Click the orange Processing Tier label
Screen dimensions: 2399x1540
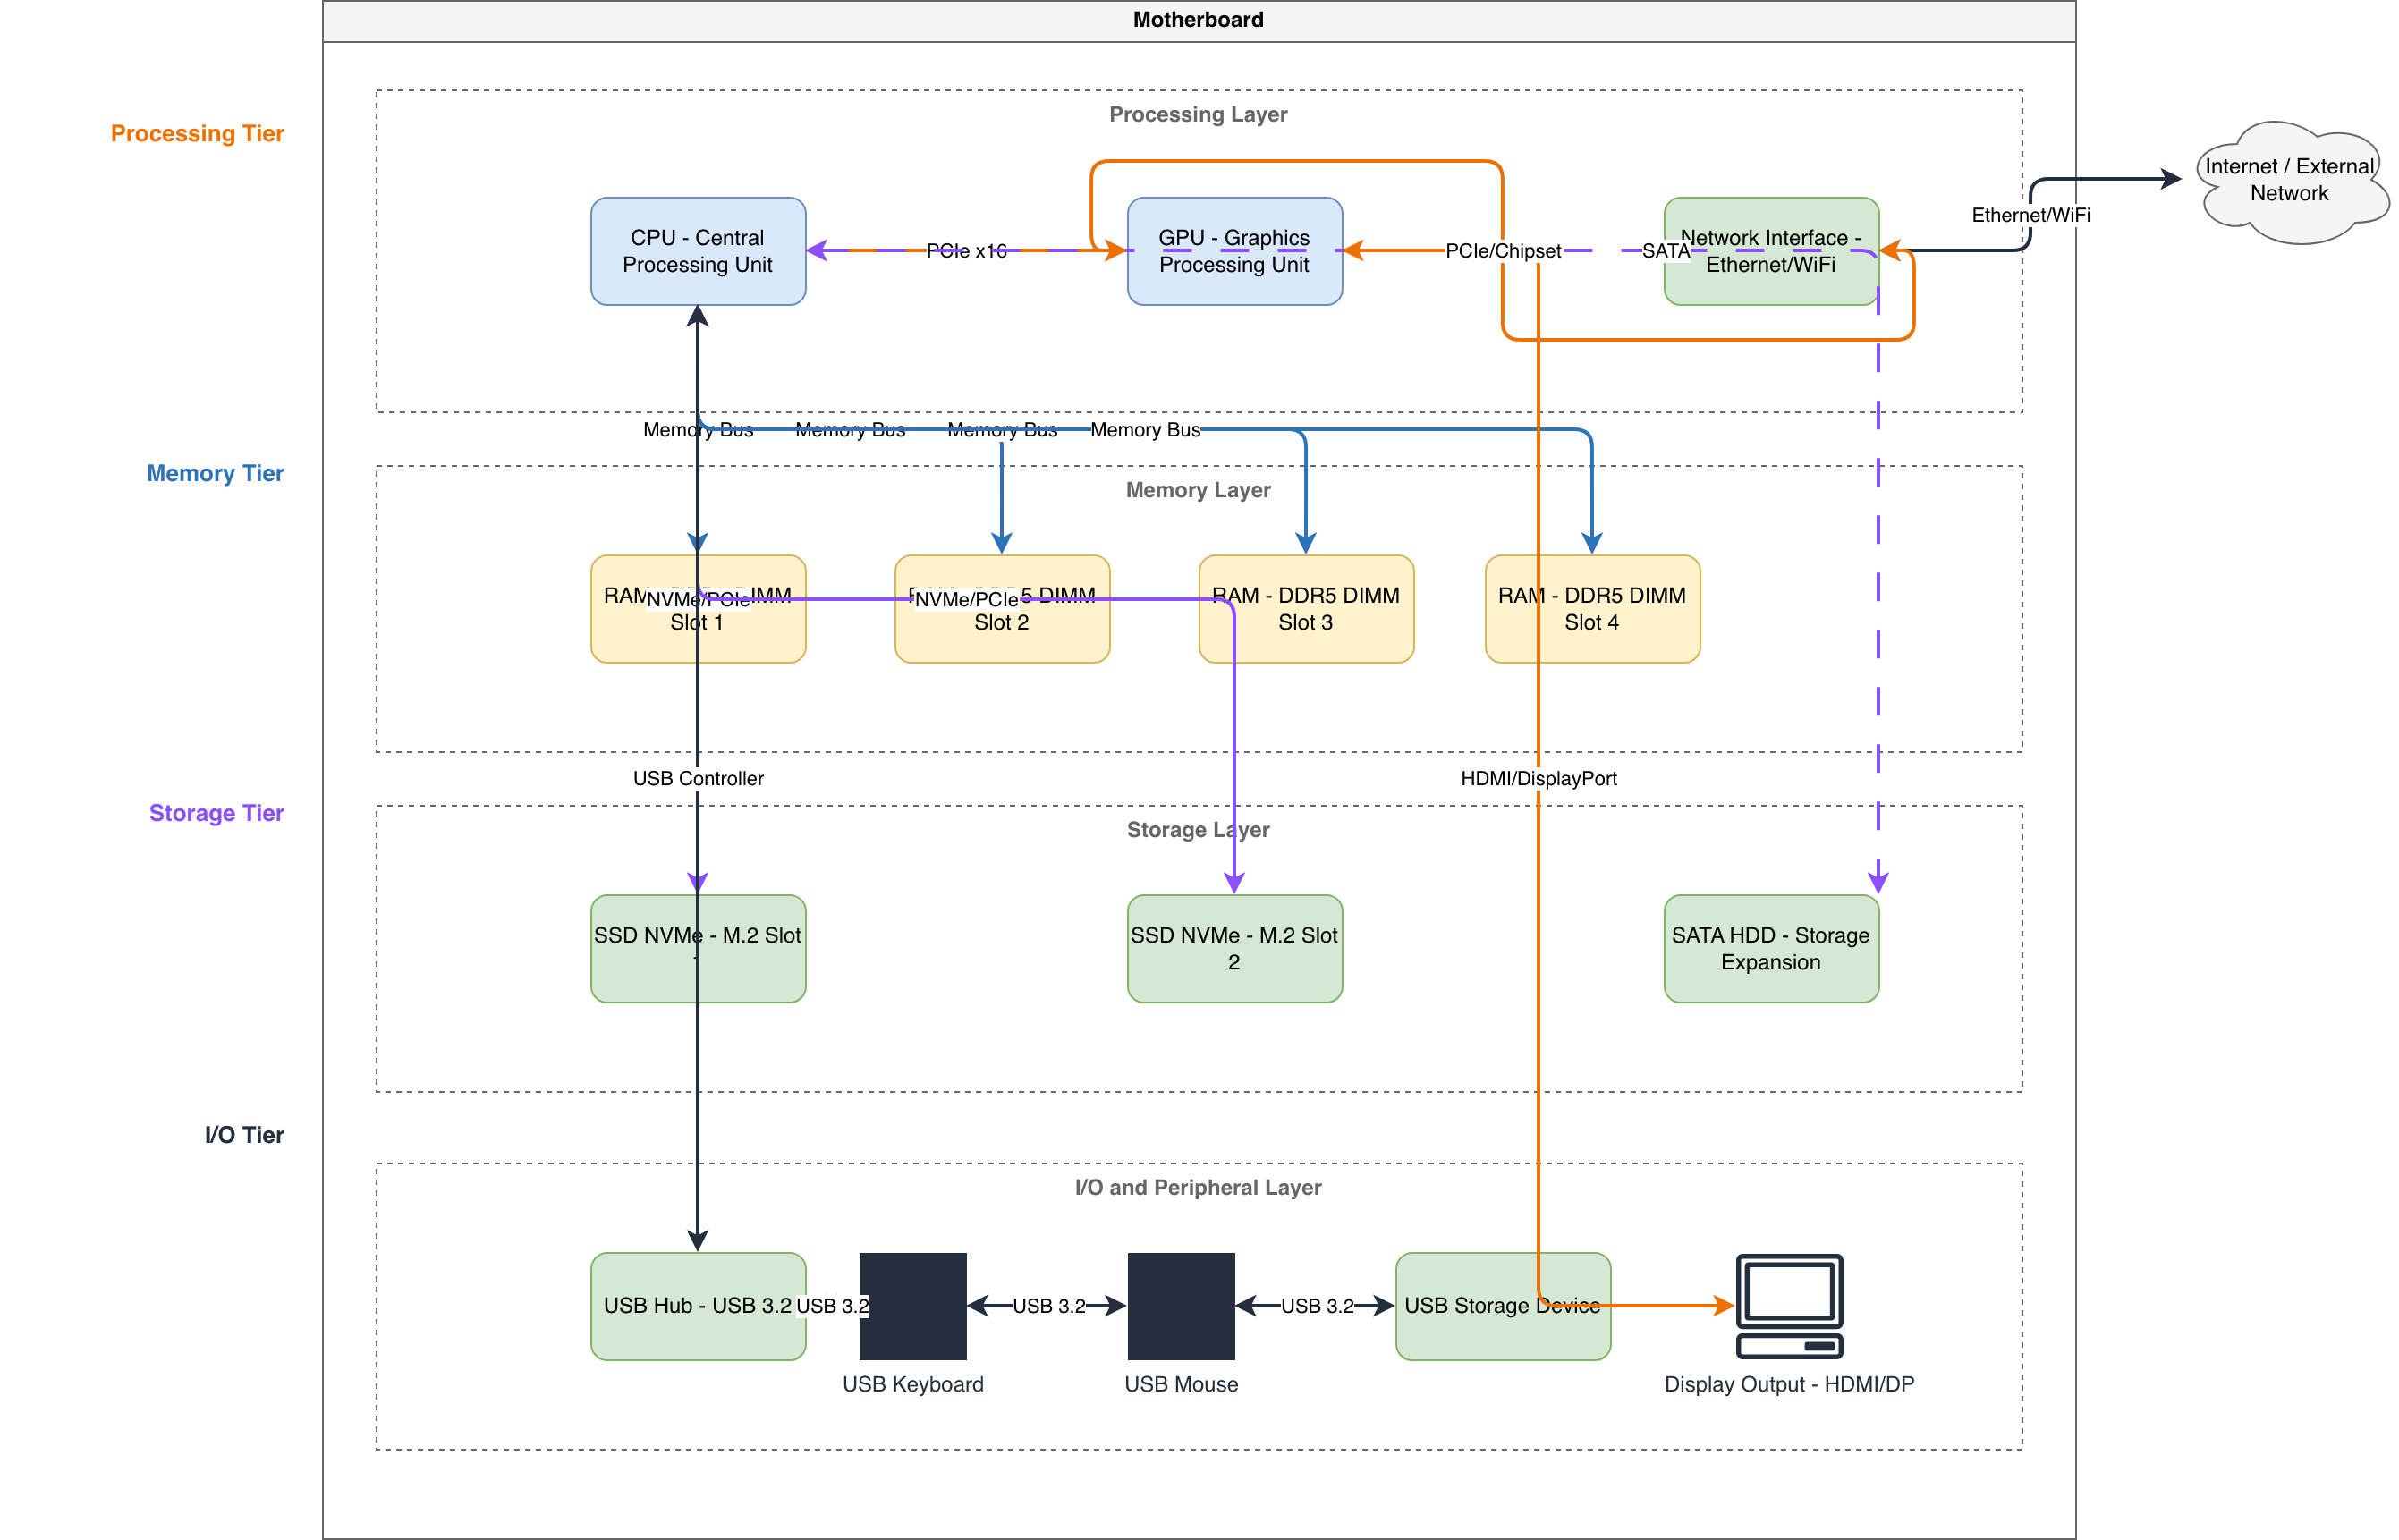point(197,133)
